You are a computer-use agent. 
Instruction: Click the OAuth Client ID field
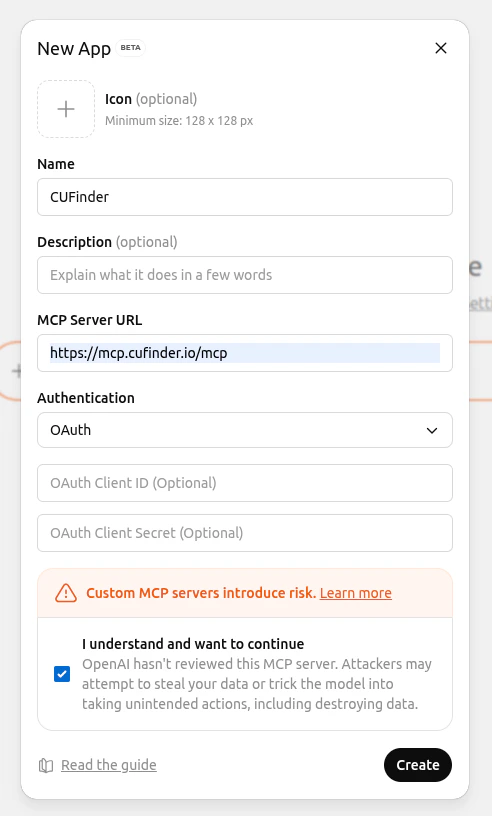(x=245, y=483)
